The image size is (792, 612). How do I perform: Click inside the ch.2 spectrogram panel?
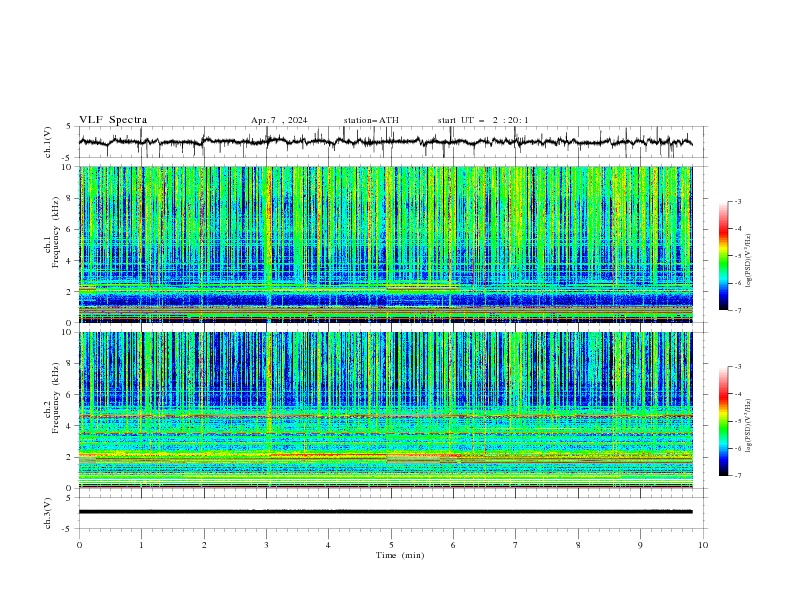[385, 410]
